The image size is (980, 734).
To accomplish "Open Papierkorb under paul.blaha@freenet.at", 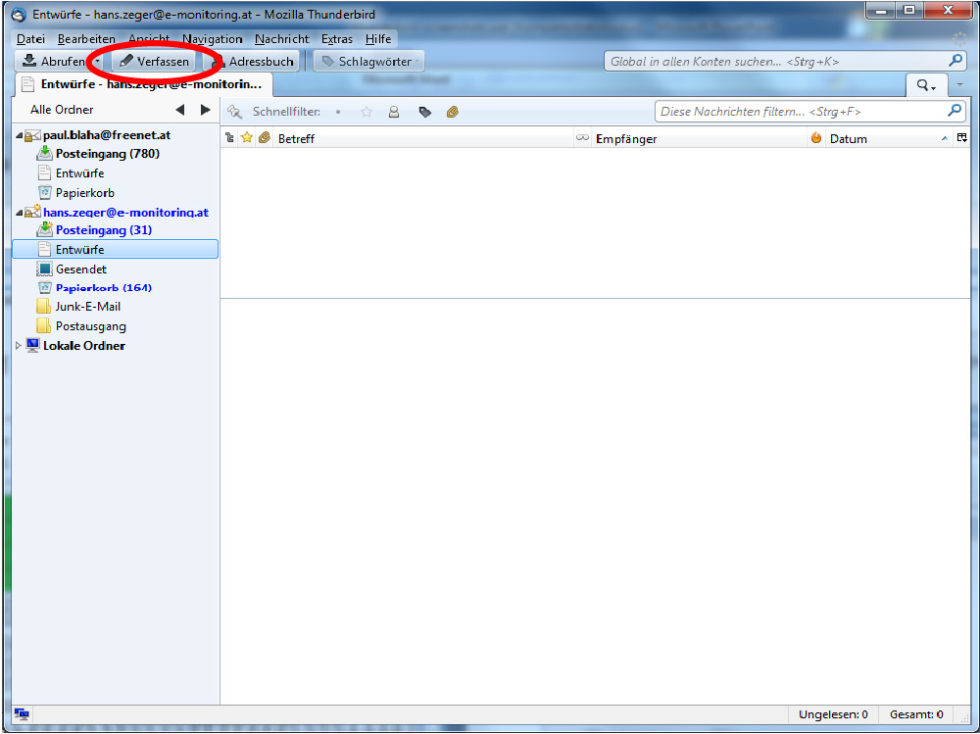I will pyautogui.click(x=85, y=193).
